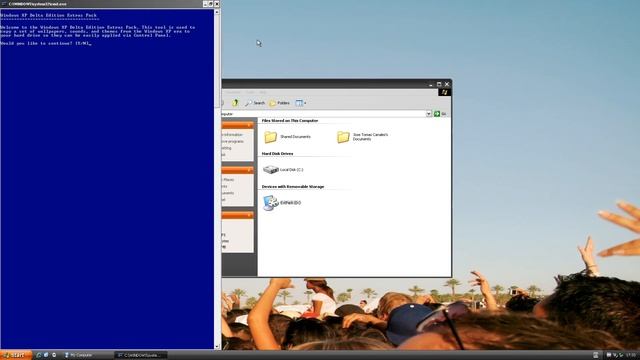Collapse the first orange sidebar panel
640x360 pixels.
point(249,125)
